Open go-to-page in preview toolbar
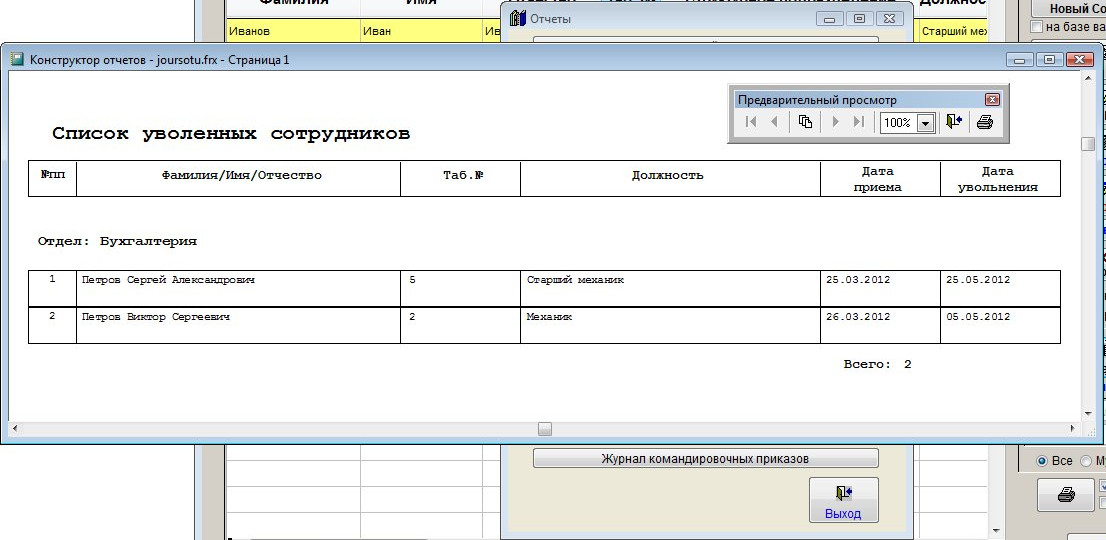The height and width of the screenshot is (540, 1106). pos(805,122)
